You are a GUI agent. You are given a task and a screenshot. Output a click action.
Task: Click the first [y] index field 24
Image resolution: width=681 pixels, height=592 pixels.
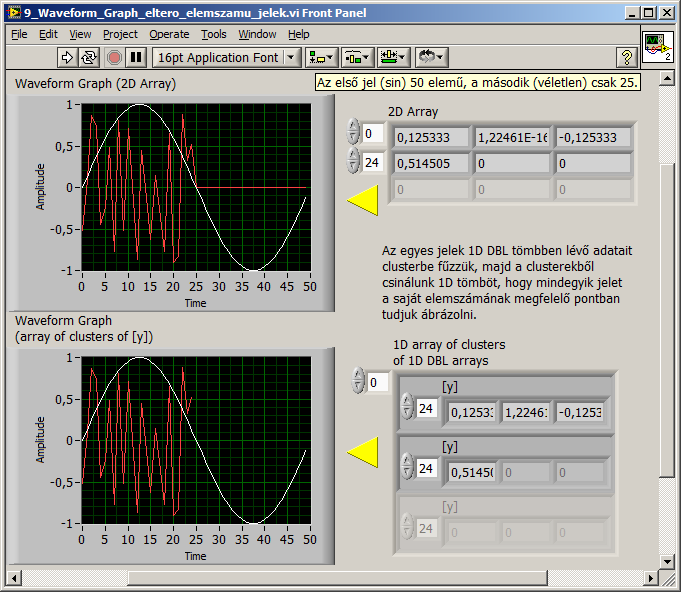click(x=426, y=408)
